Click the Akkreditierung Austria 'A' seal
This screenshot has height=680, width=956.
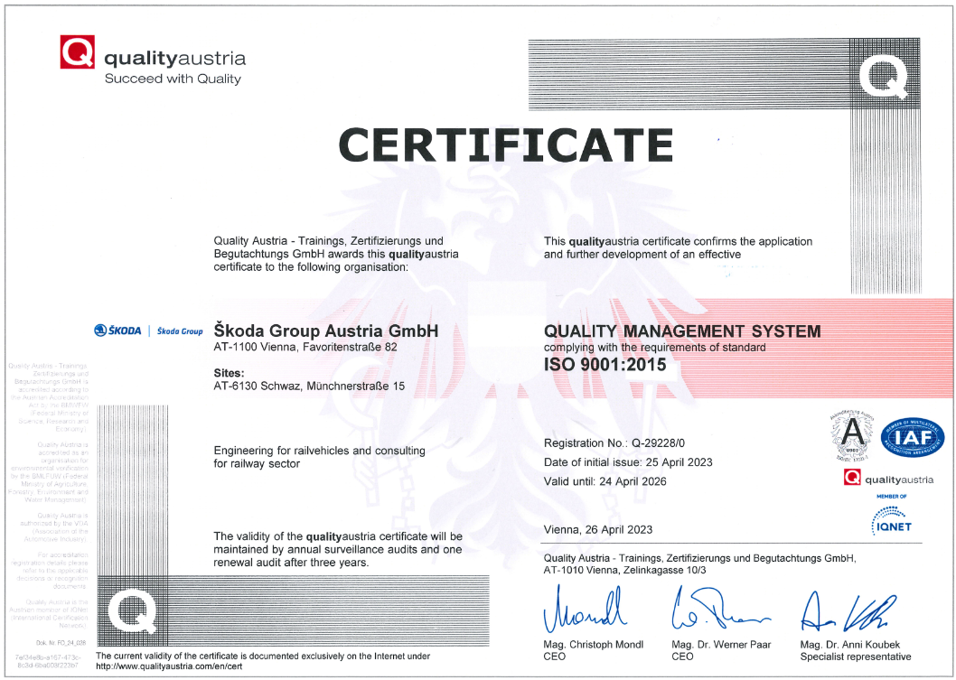tap(851, 437)
